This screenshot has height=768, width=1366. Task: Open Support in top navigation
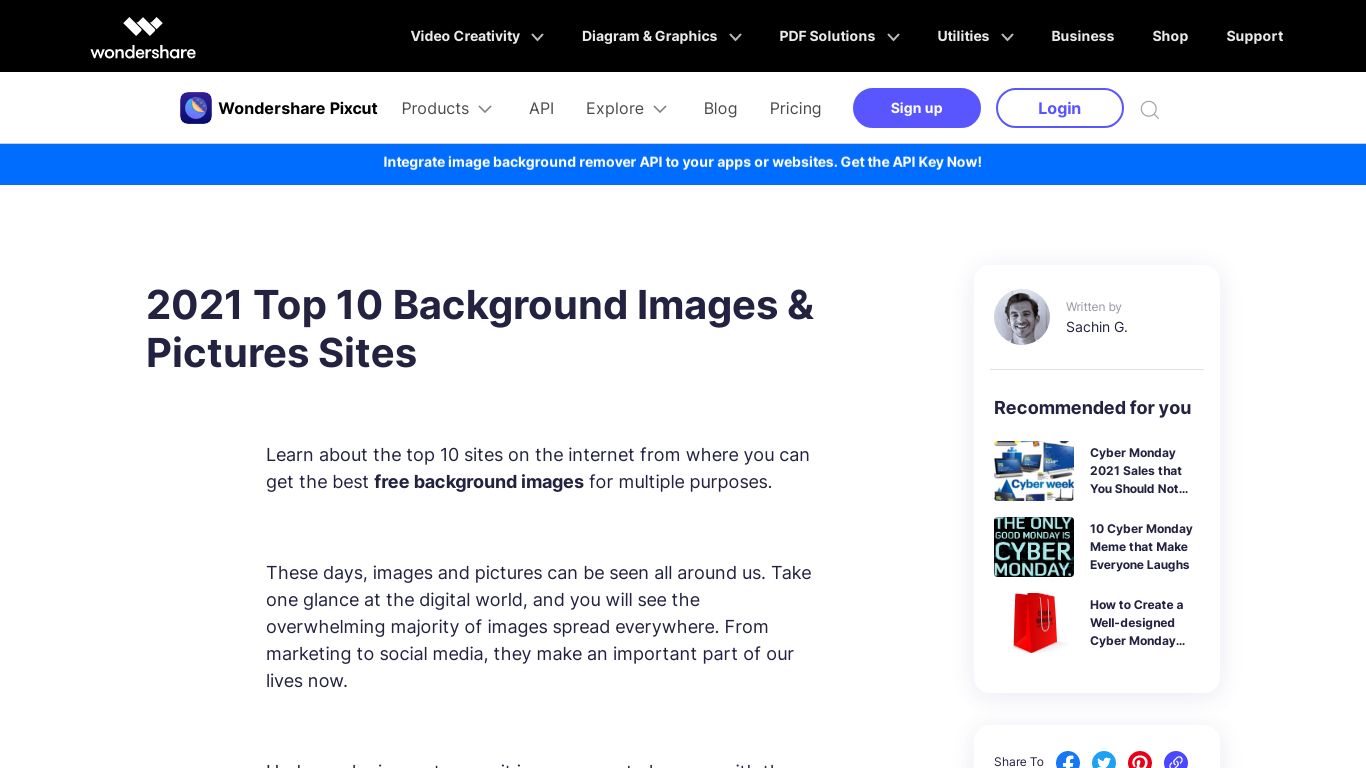click(1255, 36)
